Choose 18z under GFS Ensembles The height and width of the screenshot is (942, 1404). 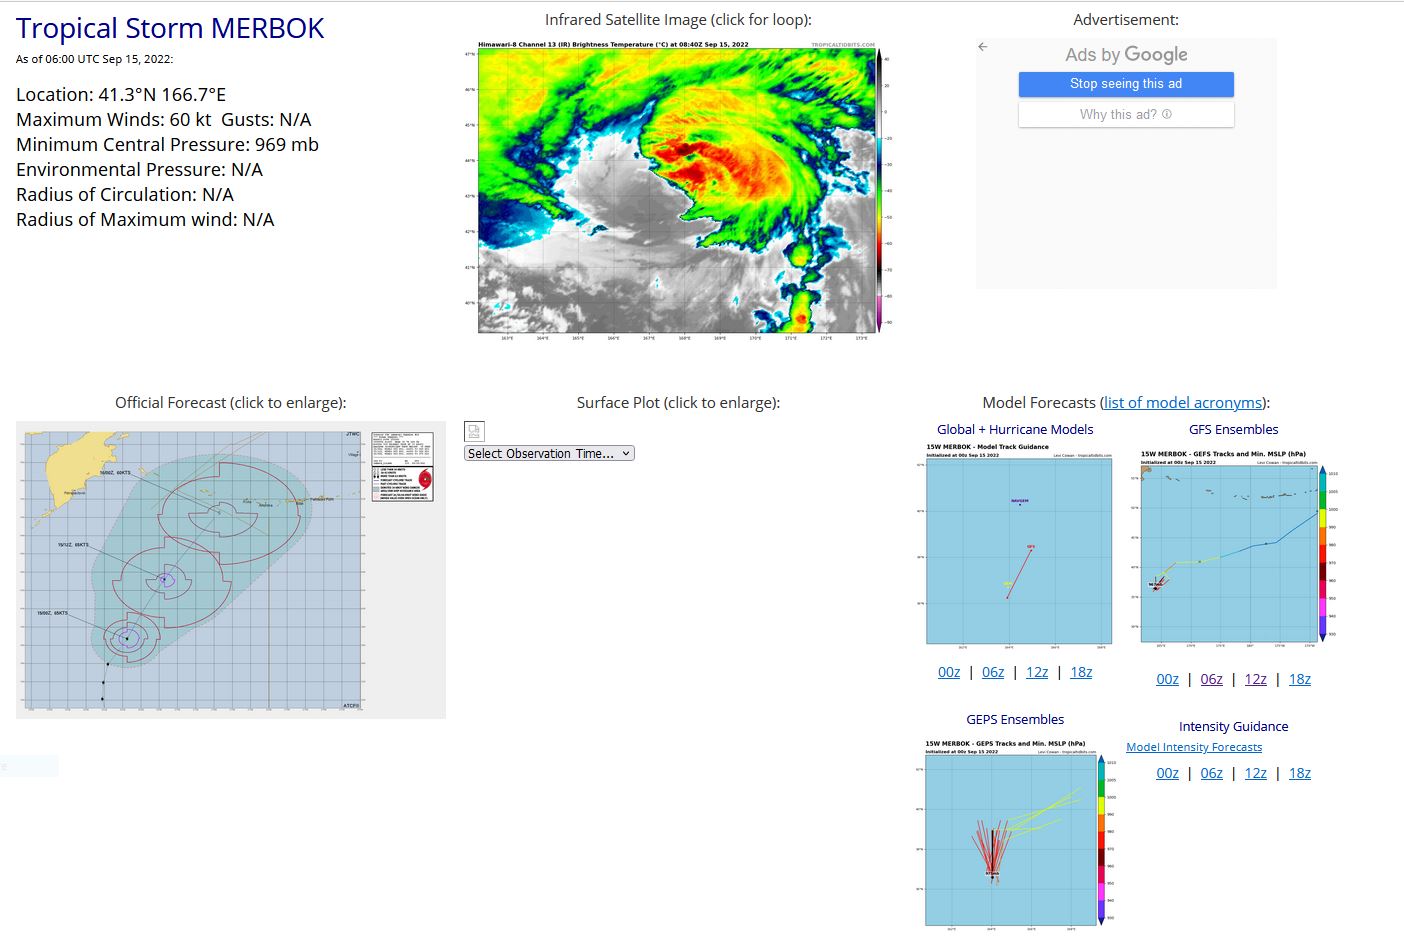pos(1299,679)
